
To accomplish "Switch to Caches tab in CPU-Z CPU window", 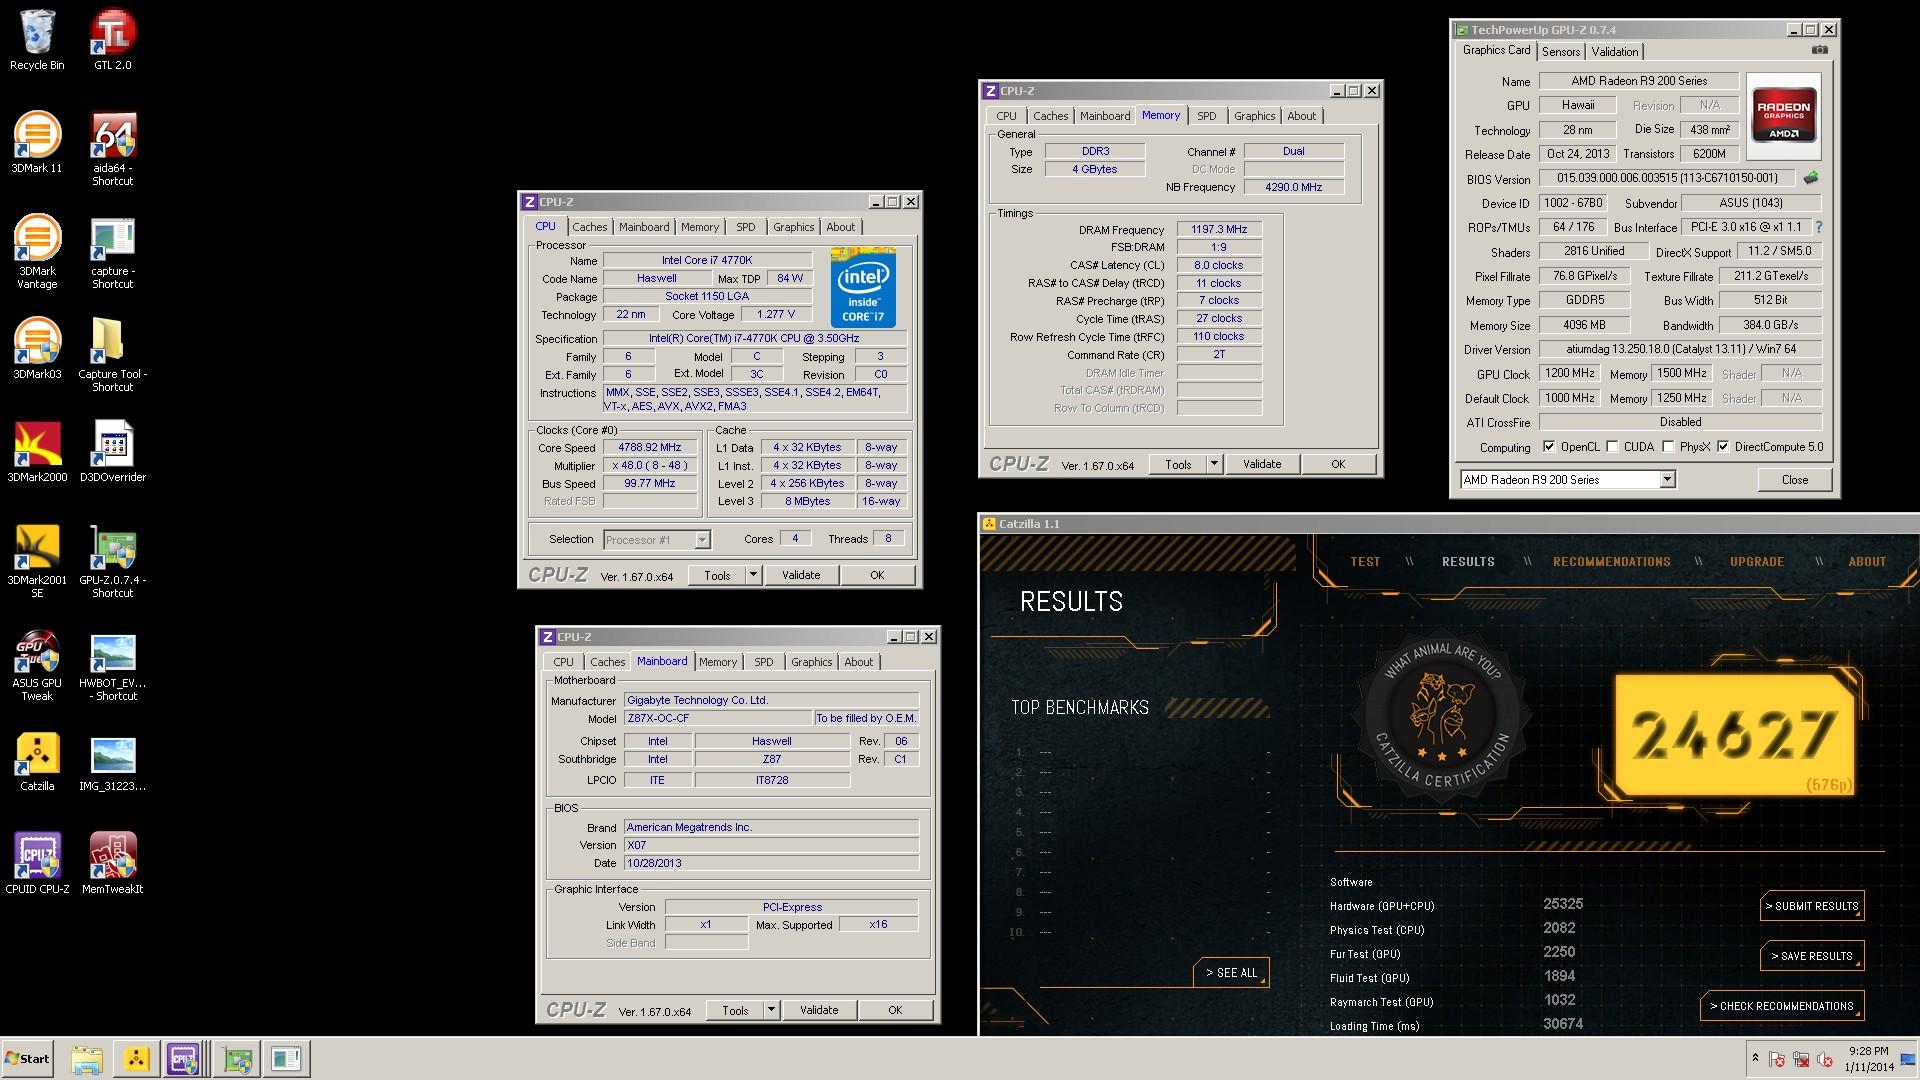I will (590, 227).
